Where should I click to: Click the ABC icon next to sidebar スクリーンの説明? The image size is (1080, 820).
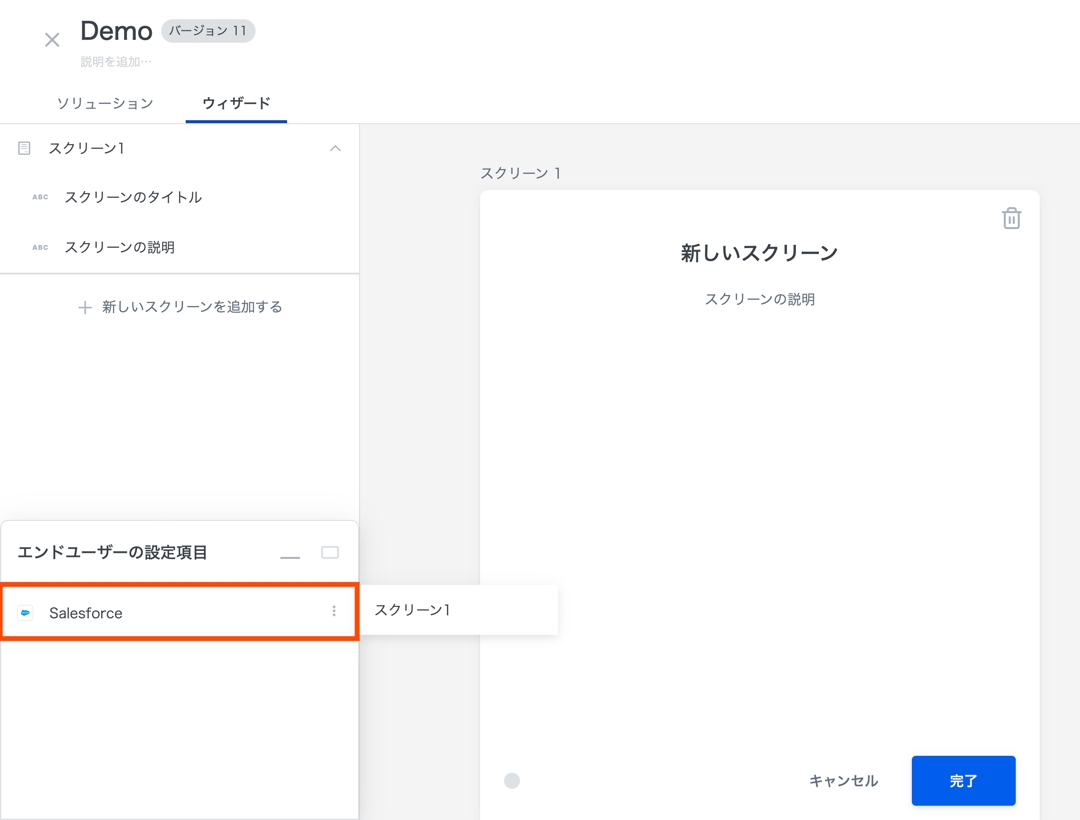click(40, 247)
